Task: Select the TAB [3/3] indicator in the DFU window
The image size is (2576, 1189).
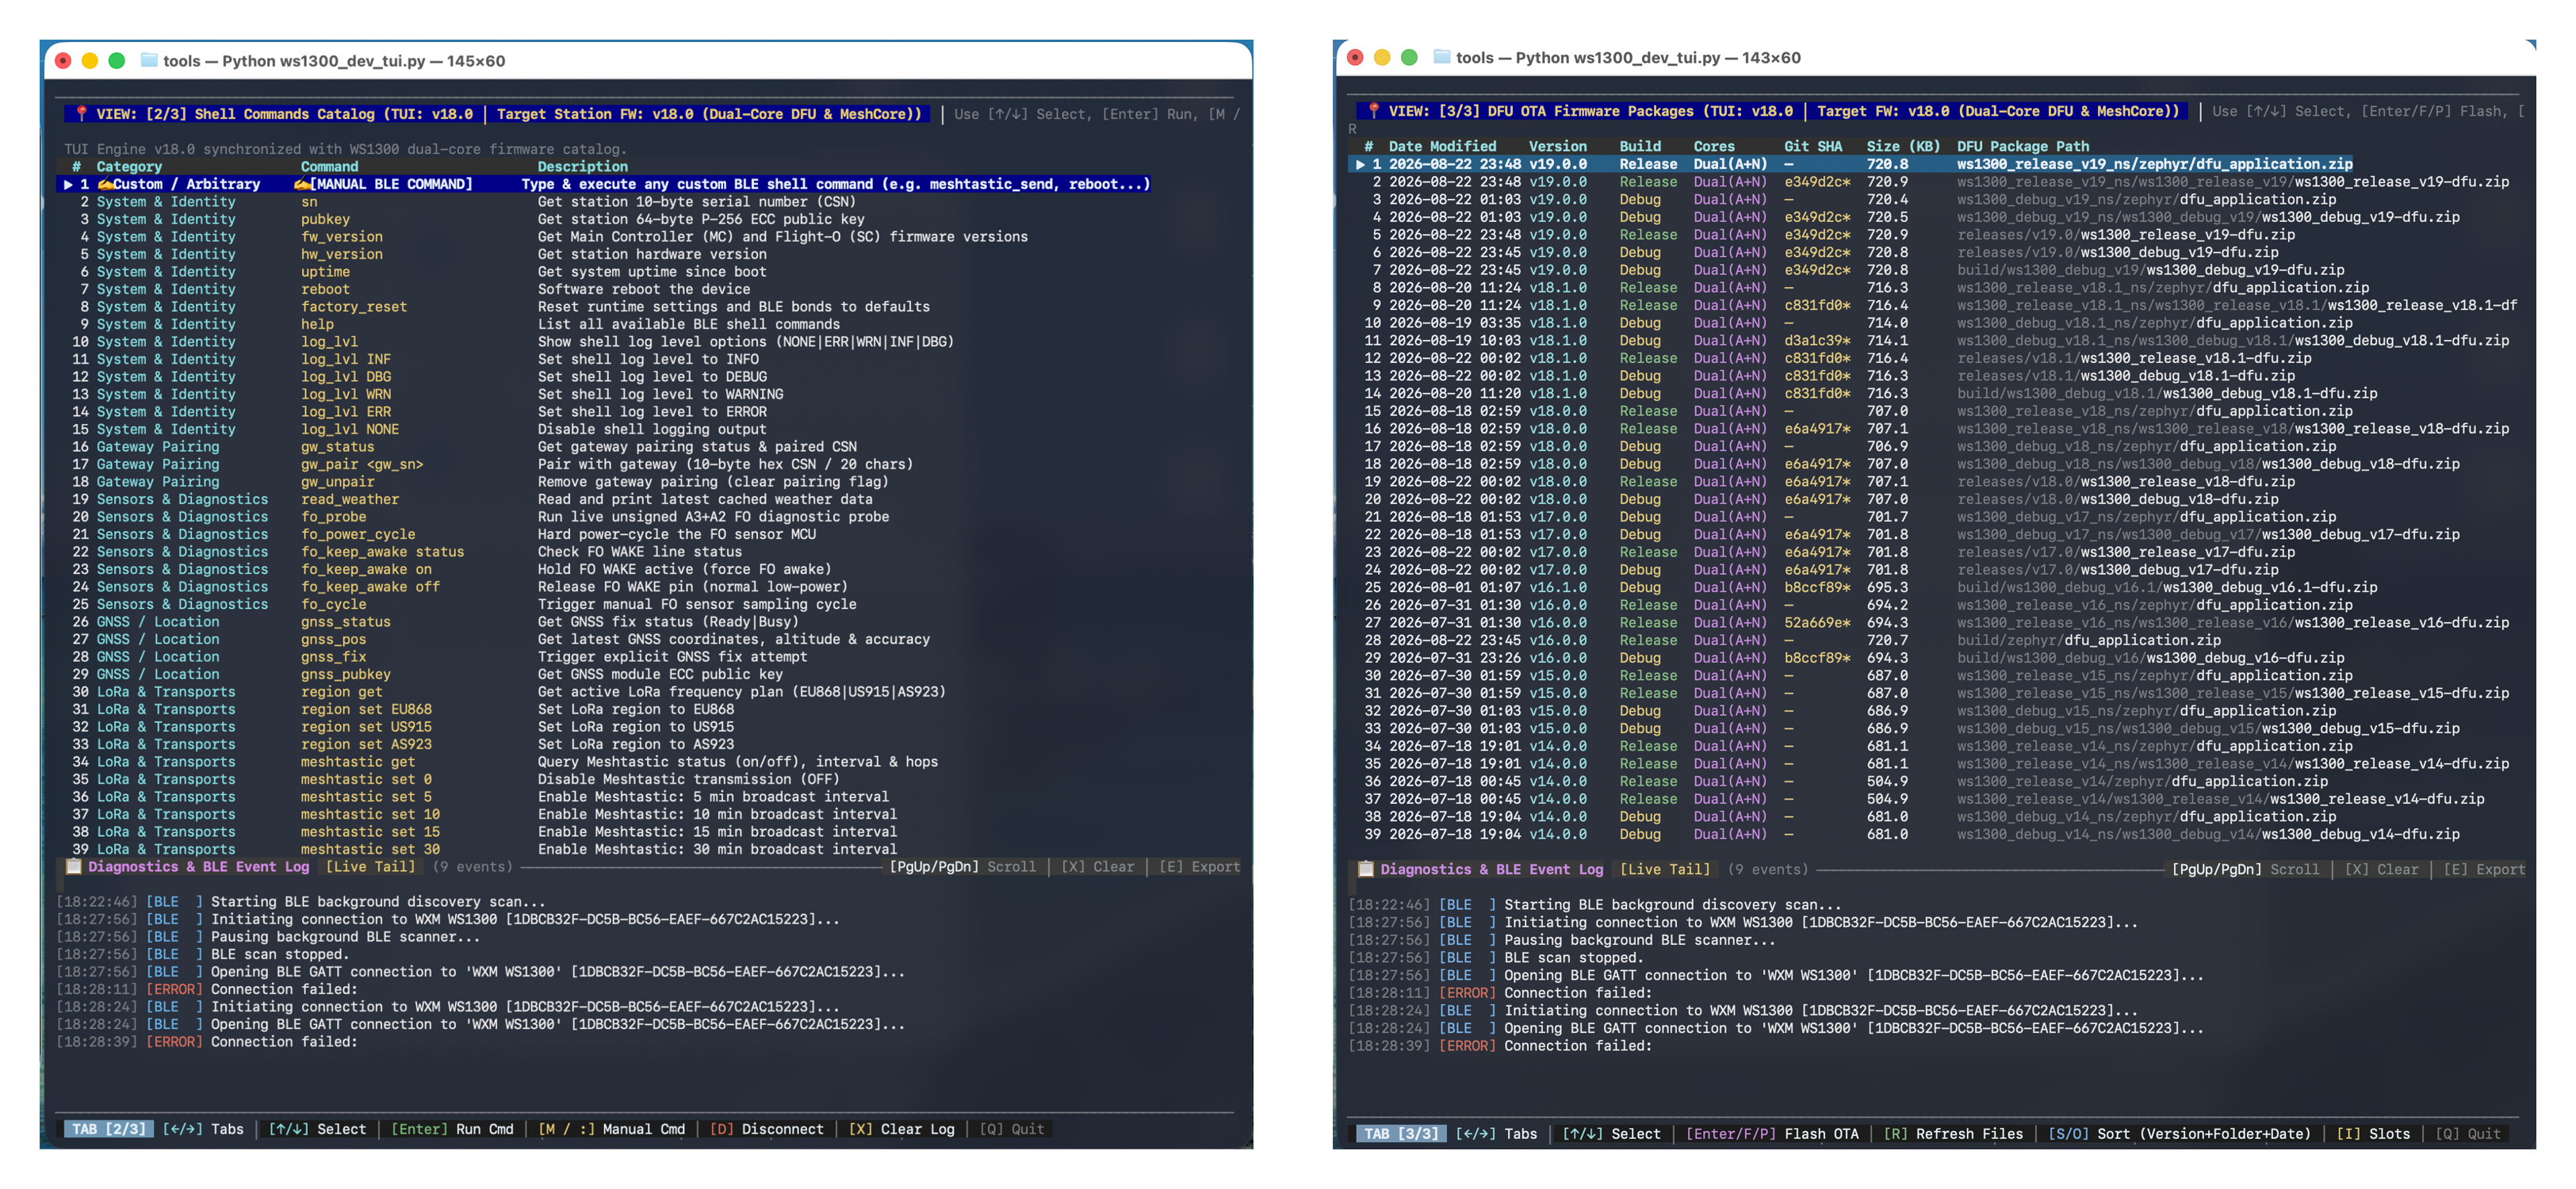Action: click(1402, 1134)
